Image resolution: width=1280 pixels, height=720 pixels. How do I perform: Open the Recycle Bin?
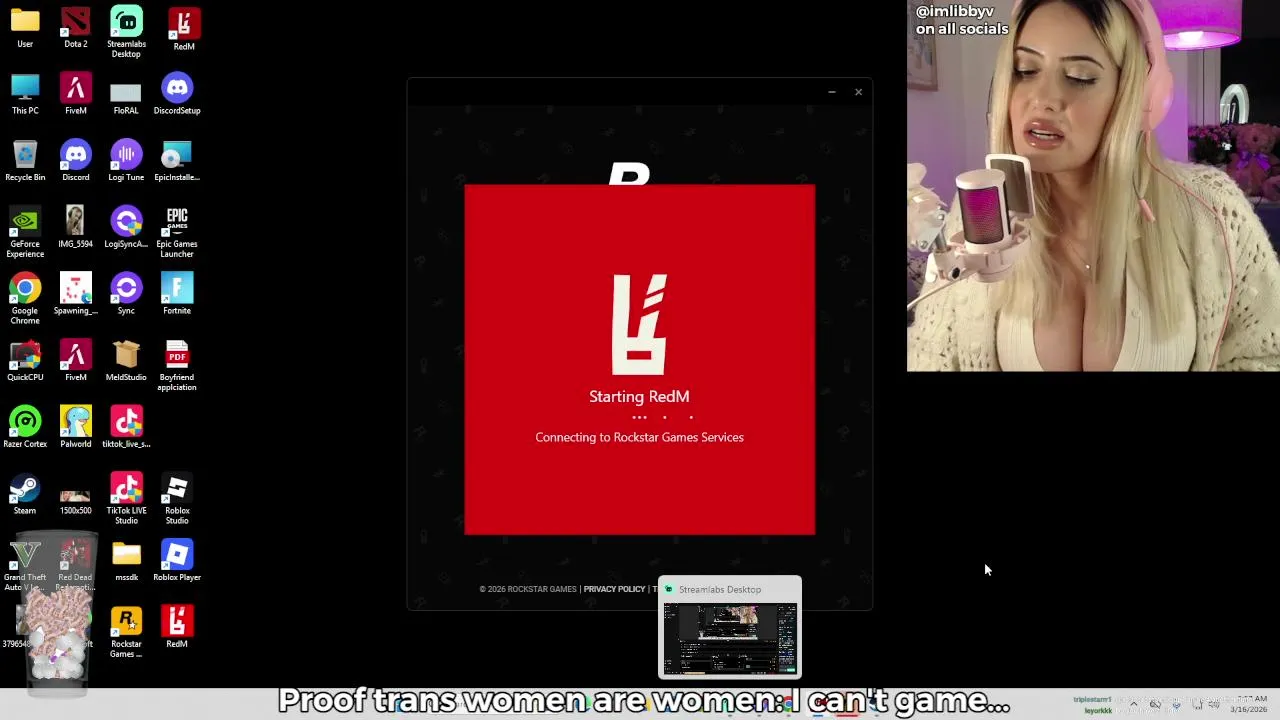point(25,161)
